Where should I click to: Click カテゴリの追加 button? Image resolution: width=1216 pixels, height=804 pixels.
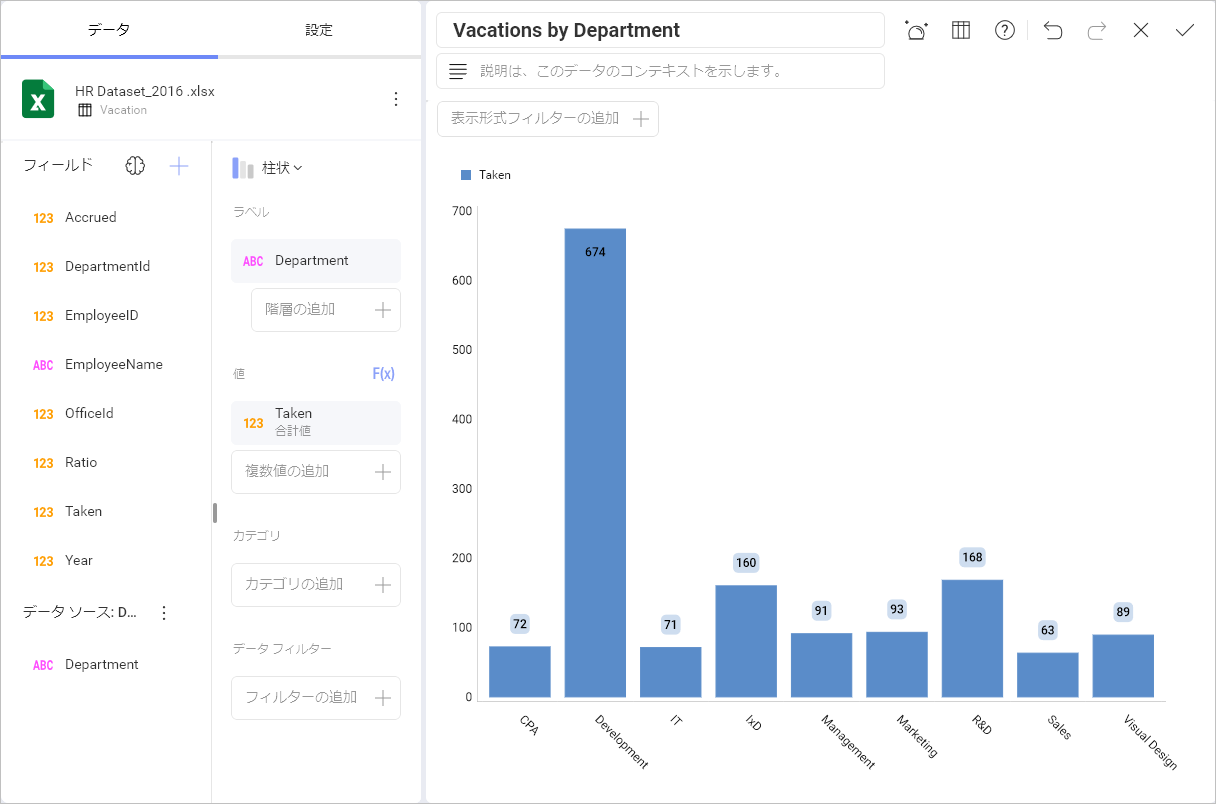tap(316, 585)
